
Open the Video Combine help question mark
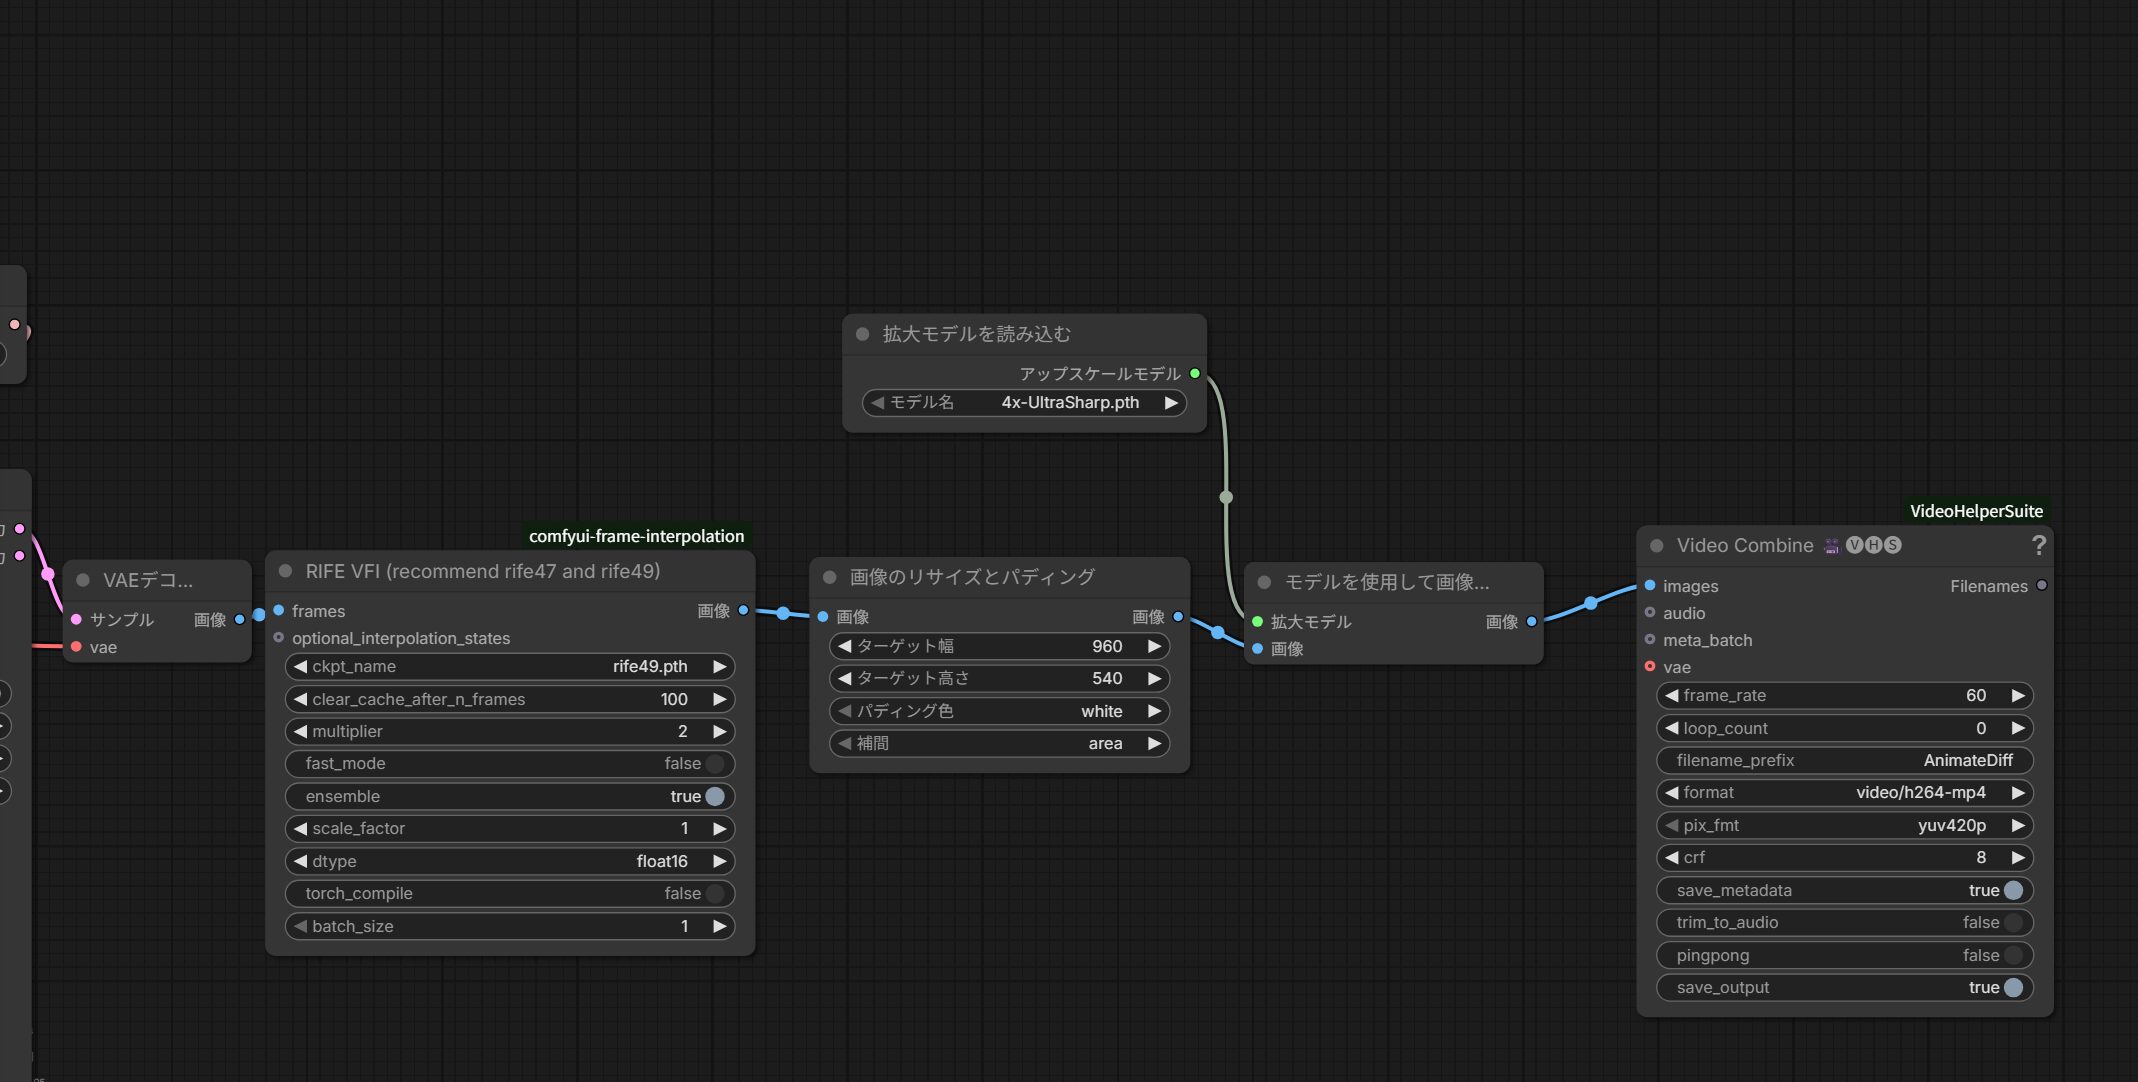(2038, 545)
